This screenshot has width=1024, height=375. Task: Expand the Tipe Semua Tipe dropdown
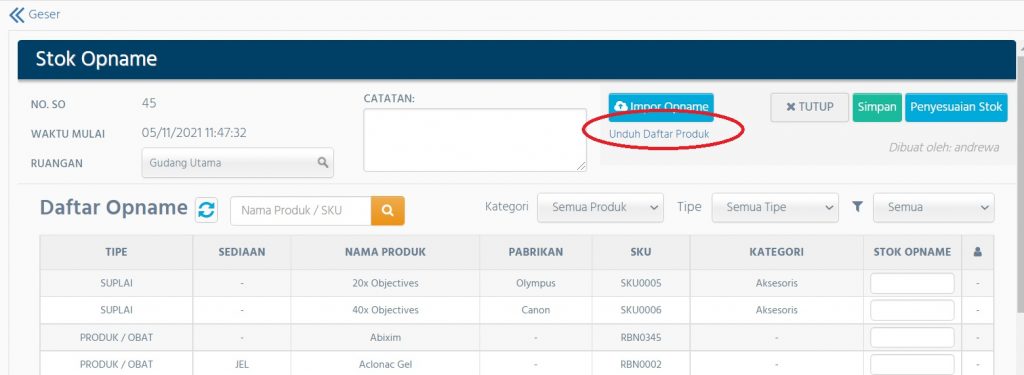(x=775, y=207)
